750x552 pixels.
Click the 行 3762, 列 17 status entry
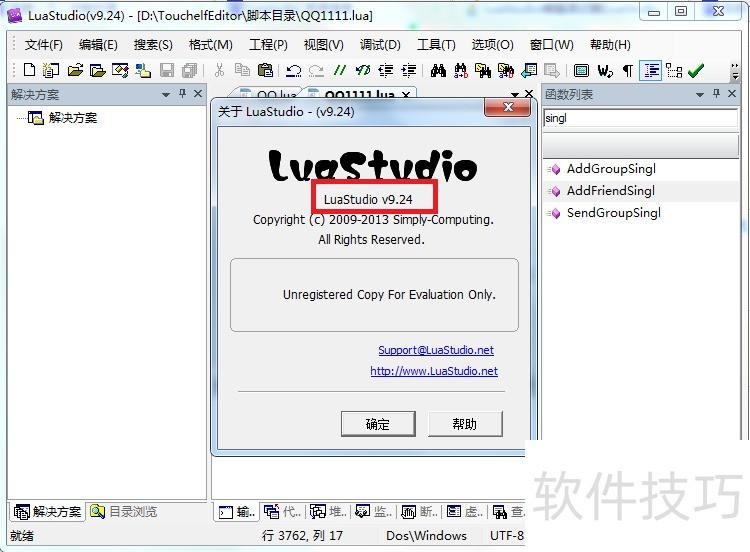[302, 536]
